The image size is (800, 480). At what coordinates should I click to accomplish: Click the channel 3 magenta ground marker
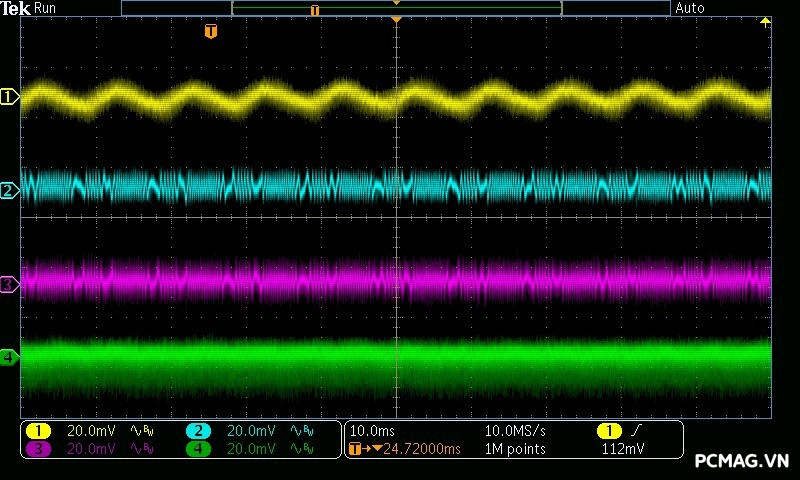point(9,285)
